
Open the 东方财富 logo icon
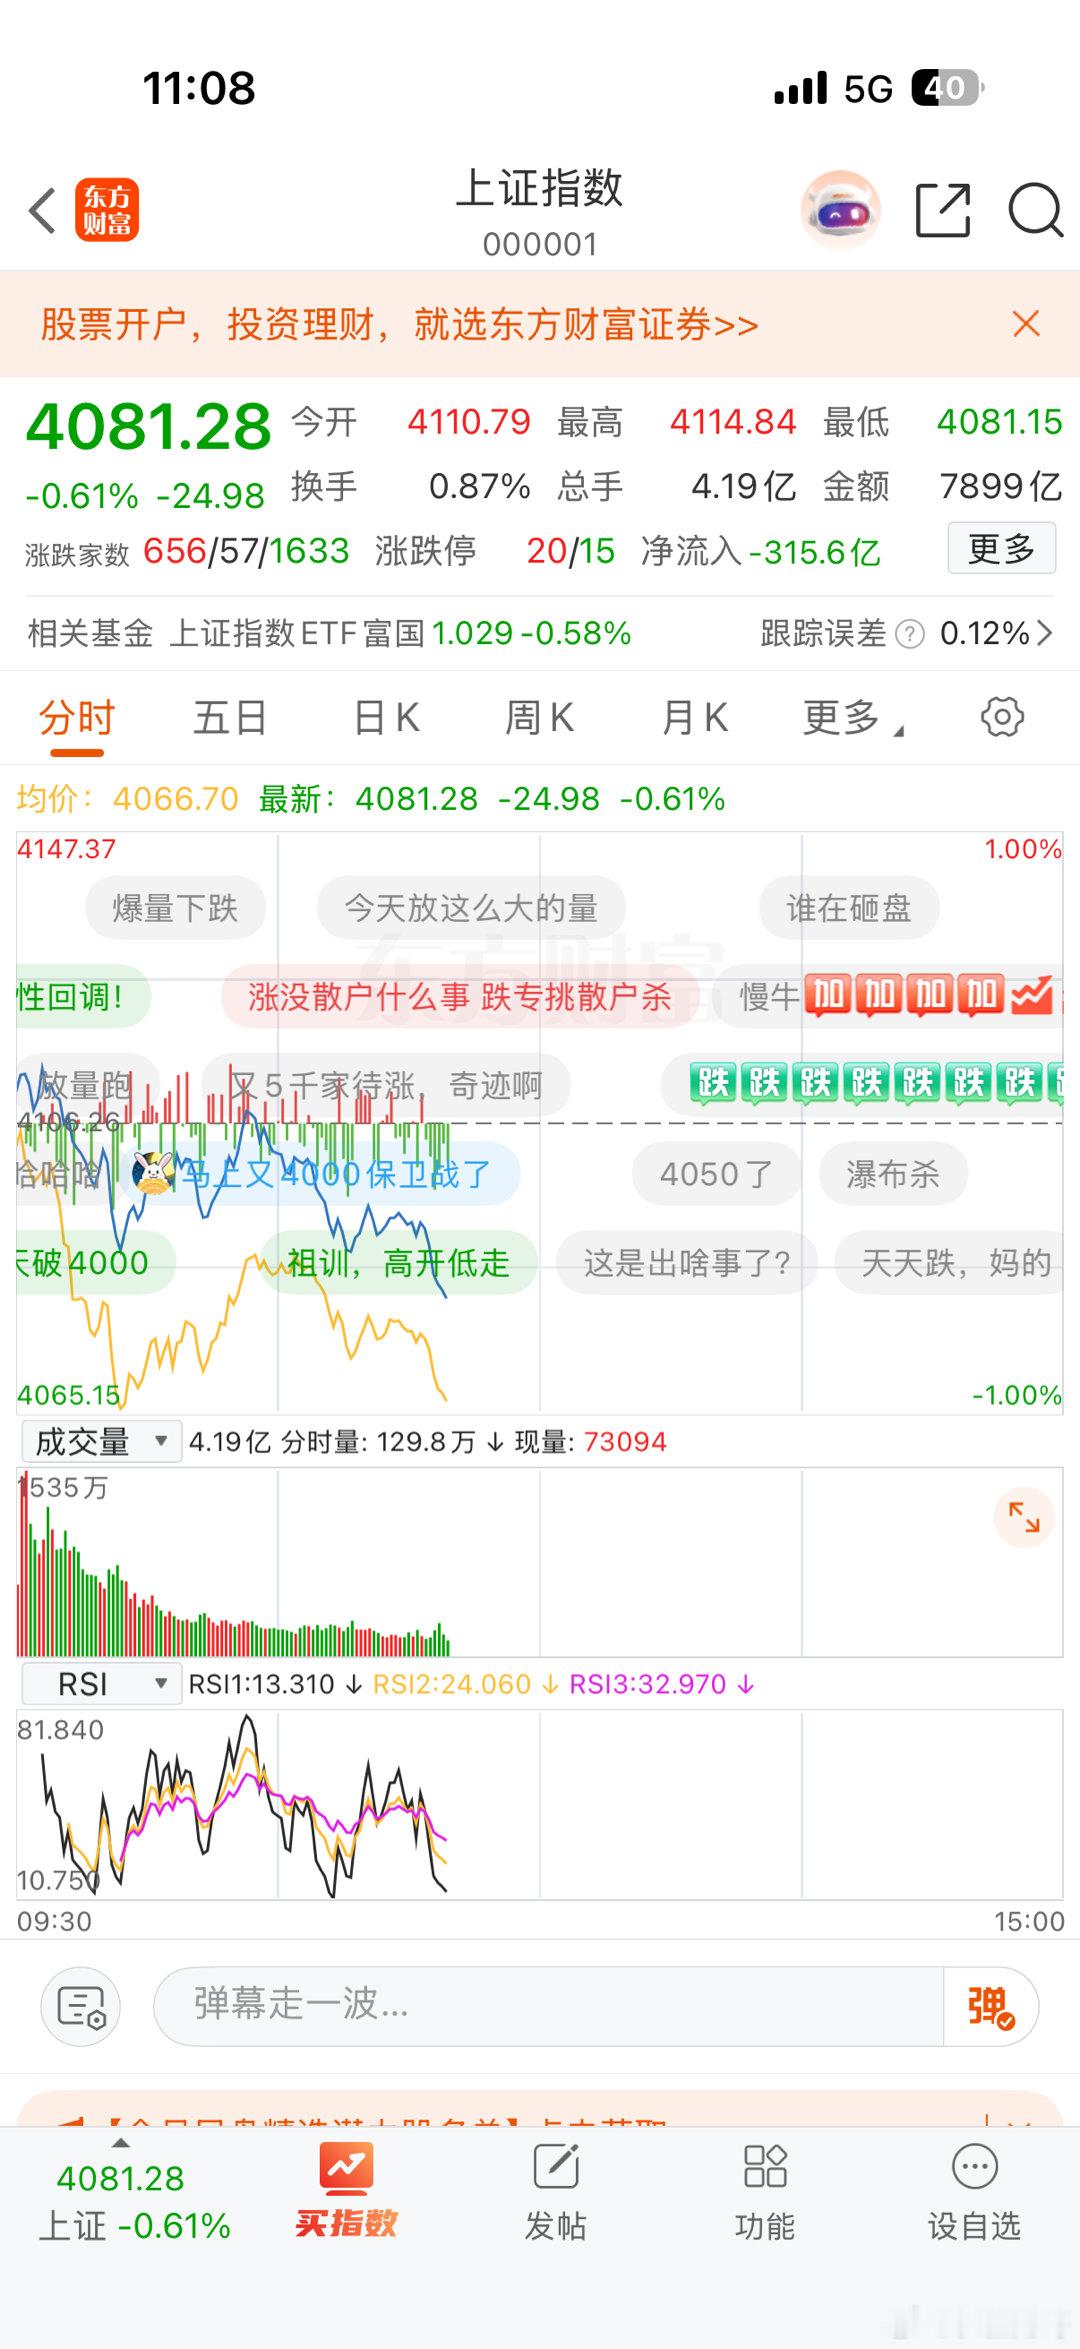[x=107, y=211]
